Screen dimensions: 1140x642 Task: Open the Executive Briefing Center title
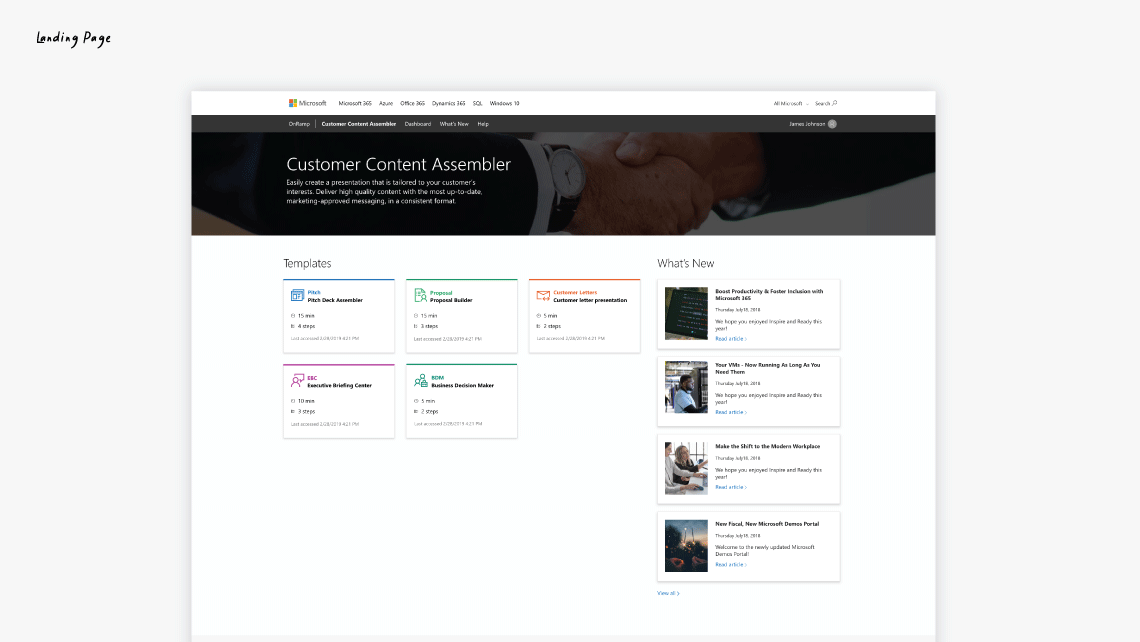[x=340, y=385]
